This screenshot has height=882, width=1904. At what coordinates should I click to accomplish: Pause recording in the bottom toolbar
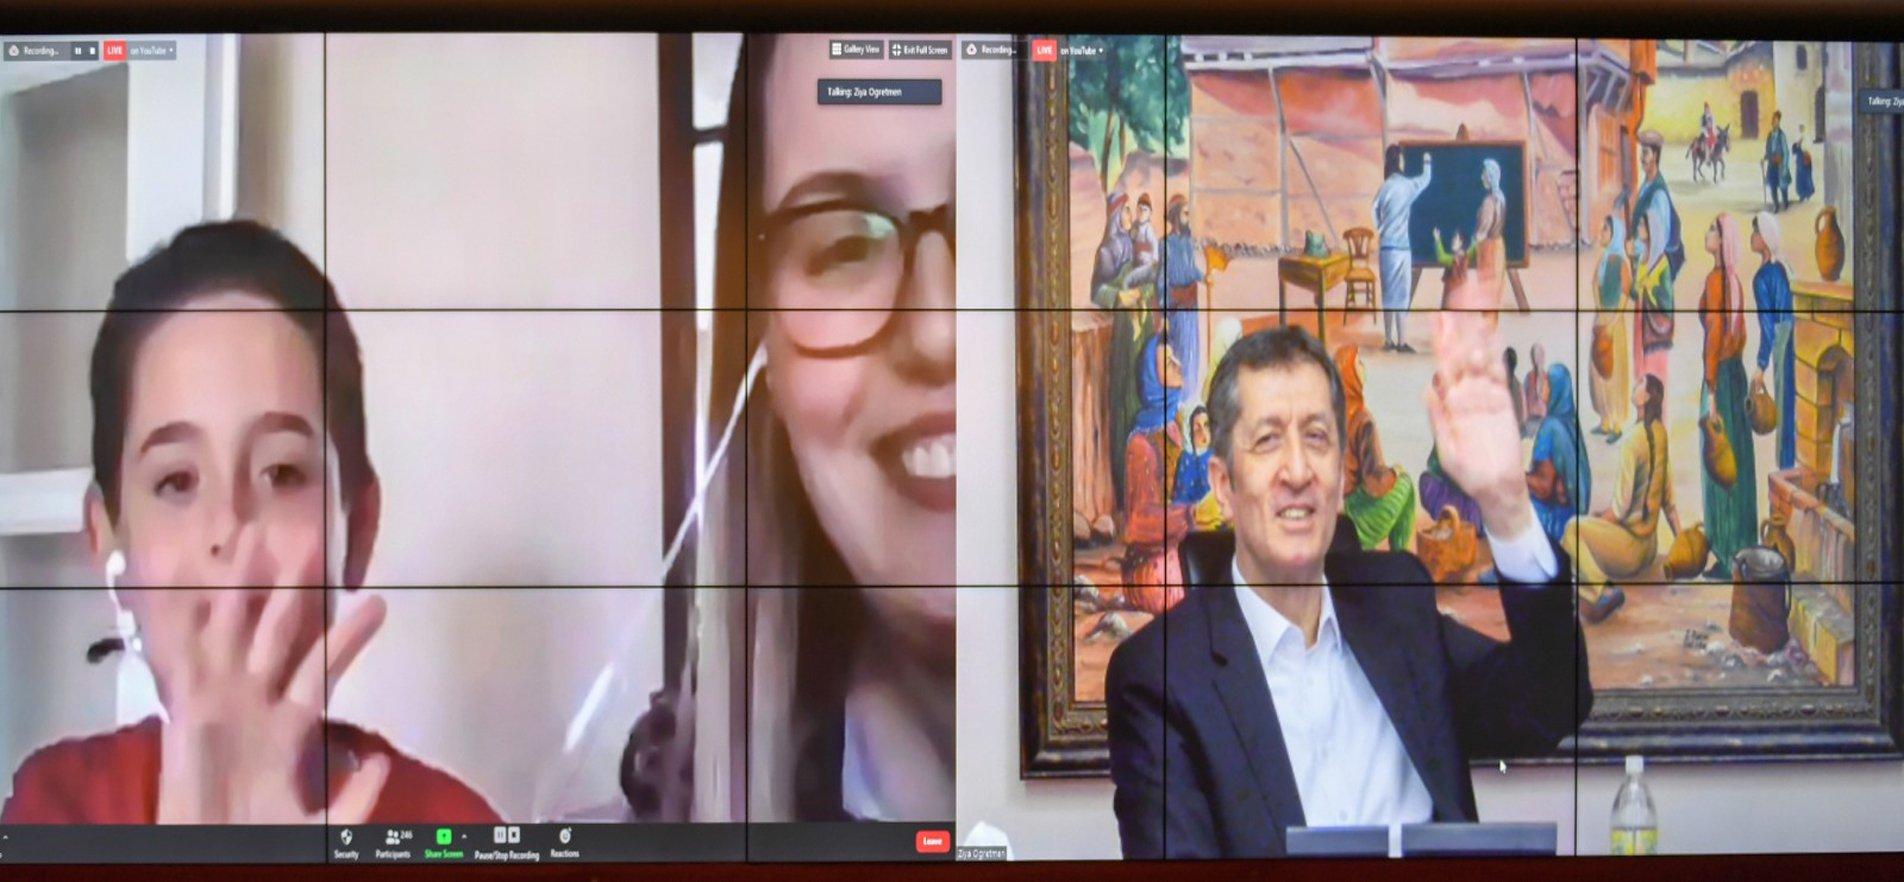coord(500,835)
